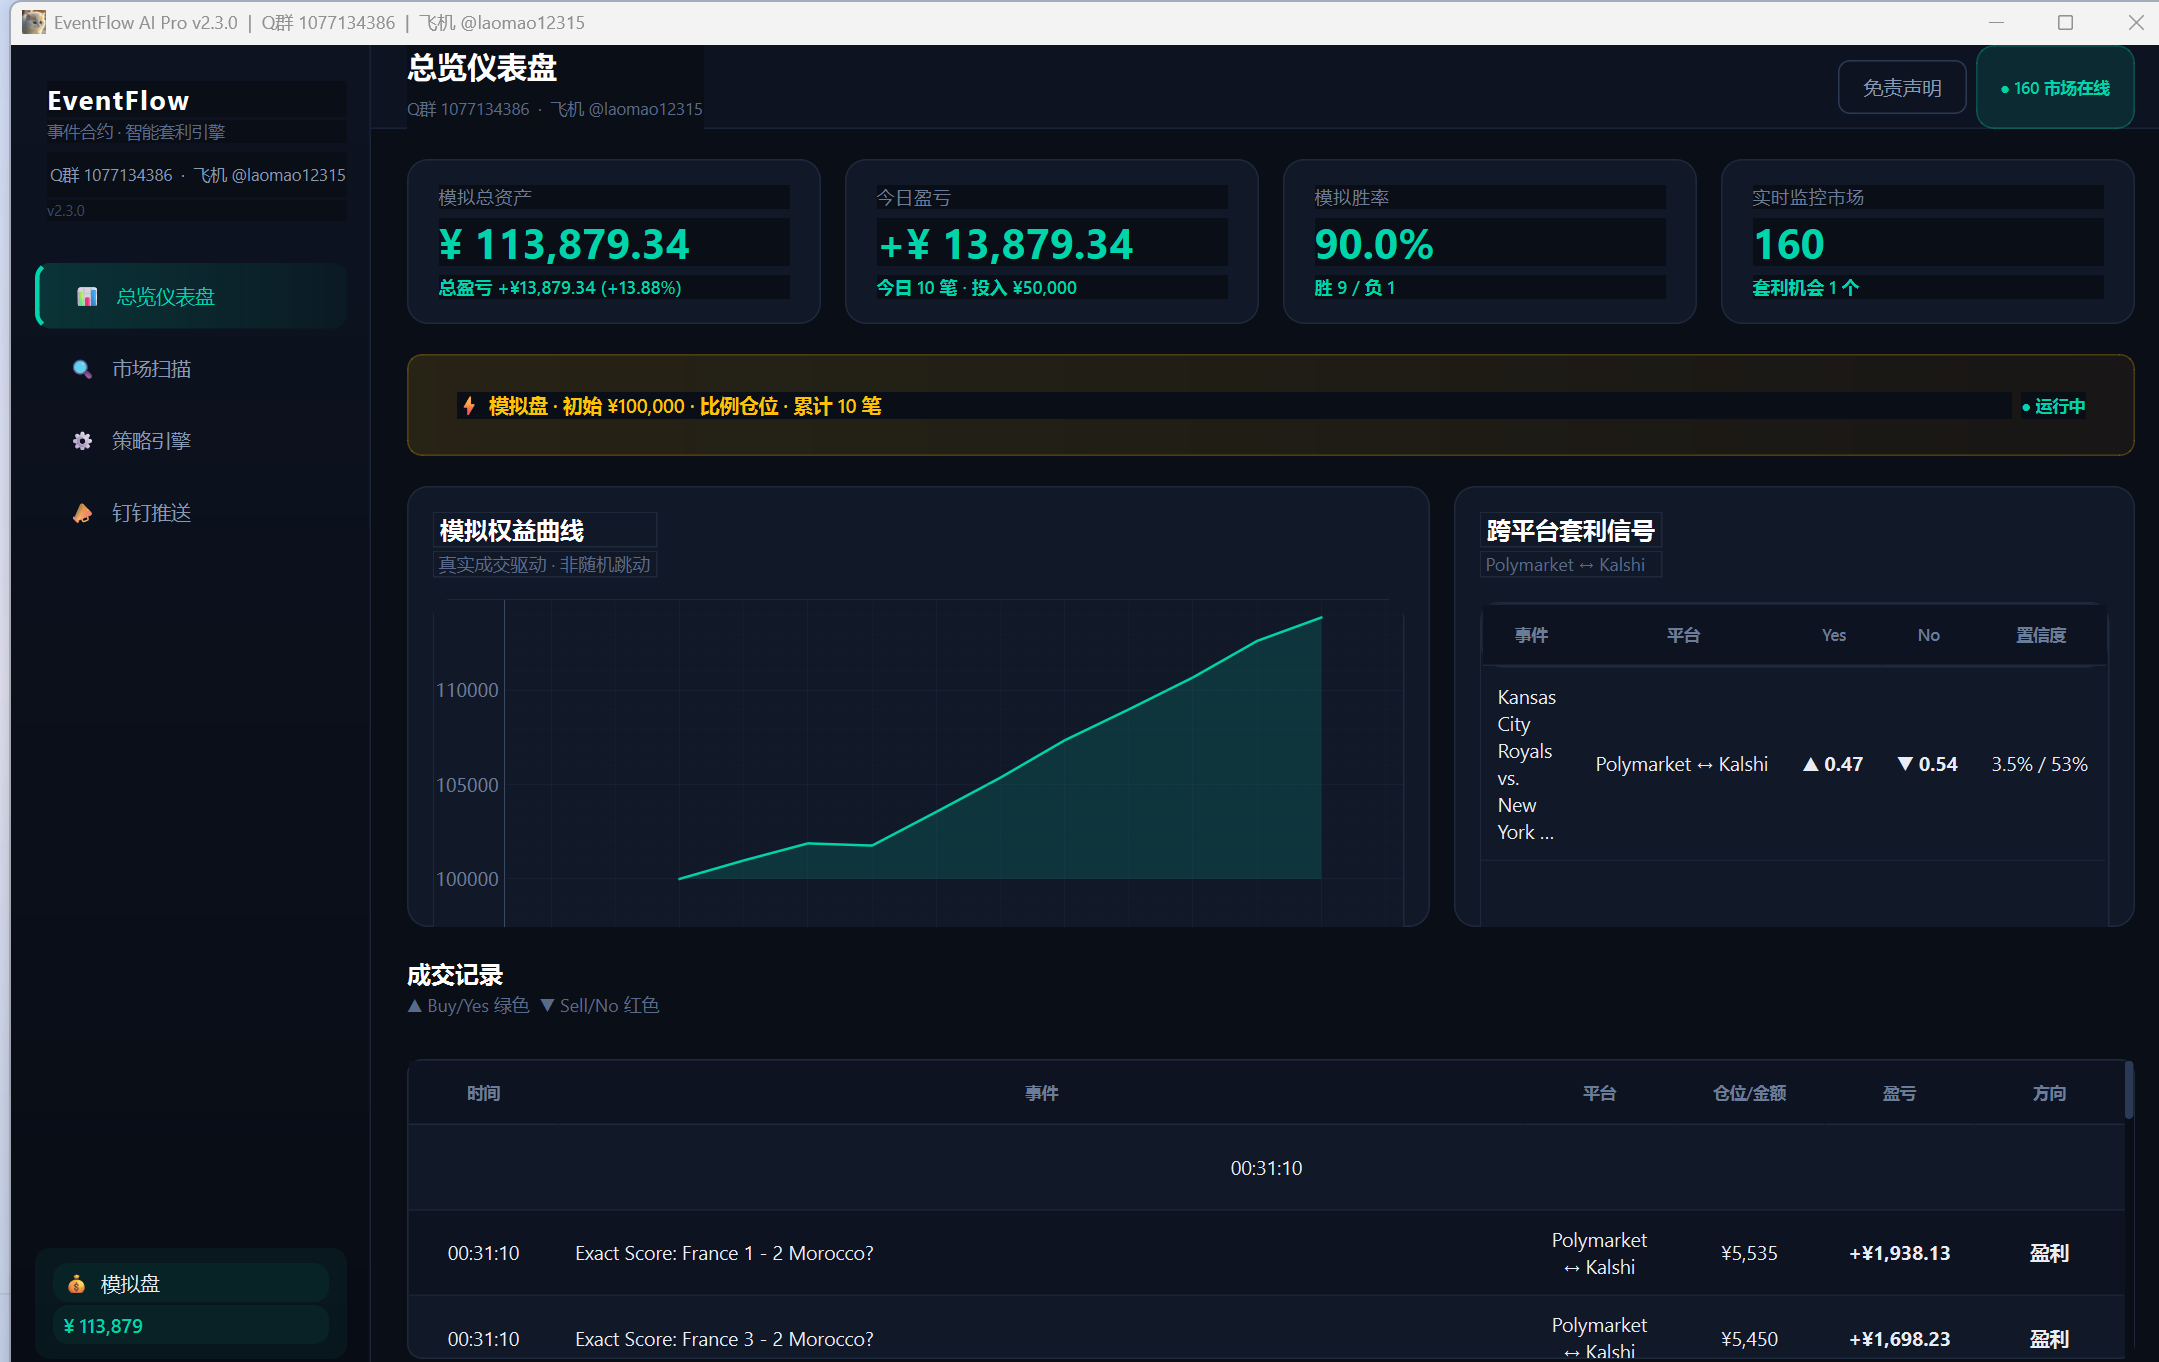Open the 策略引擎 page

coord(192,441)
